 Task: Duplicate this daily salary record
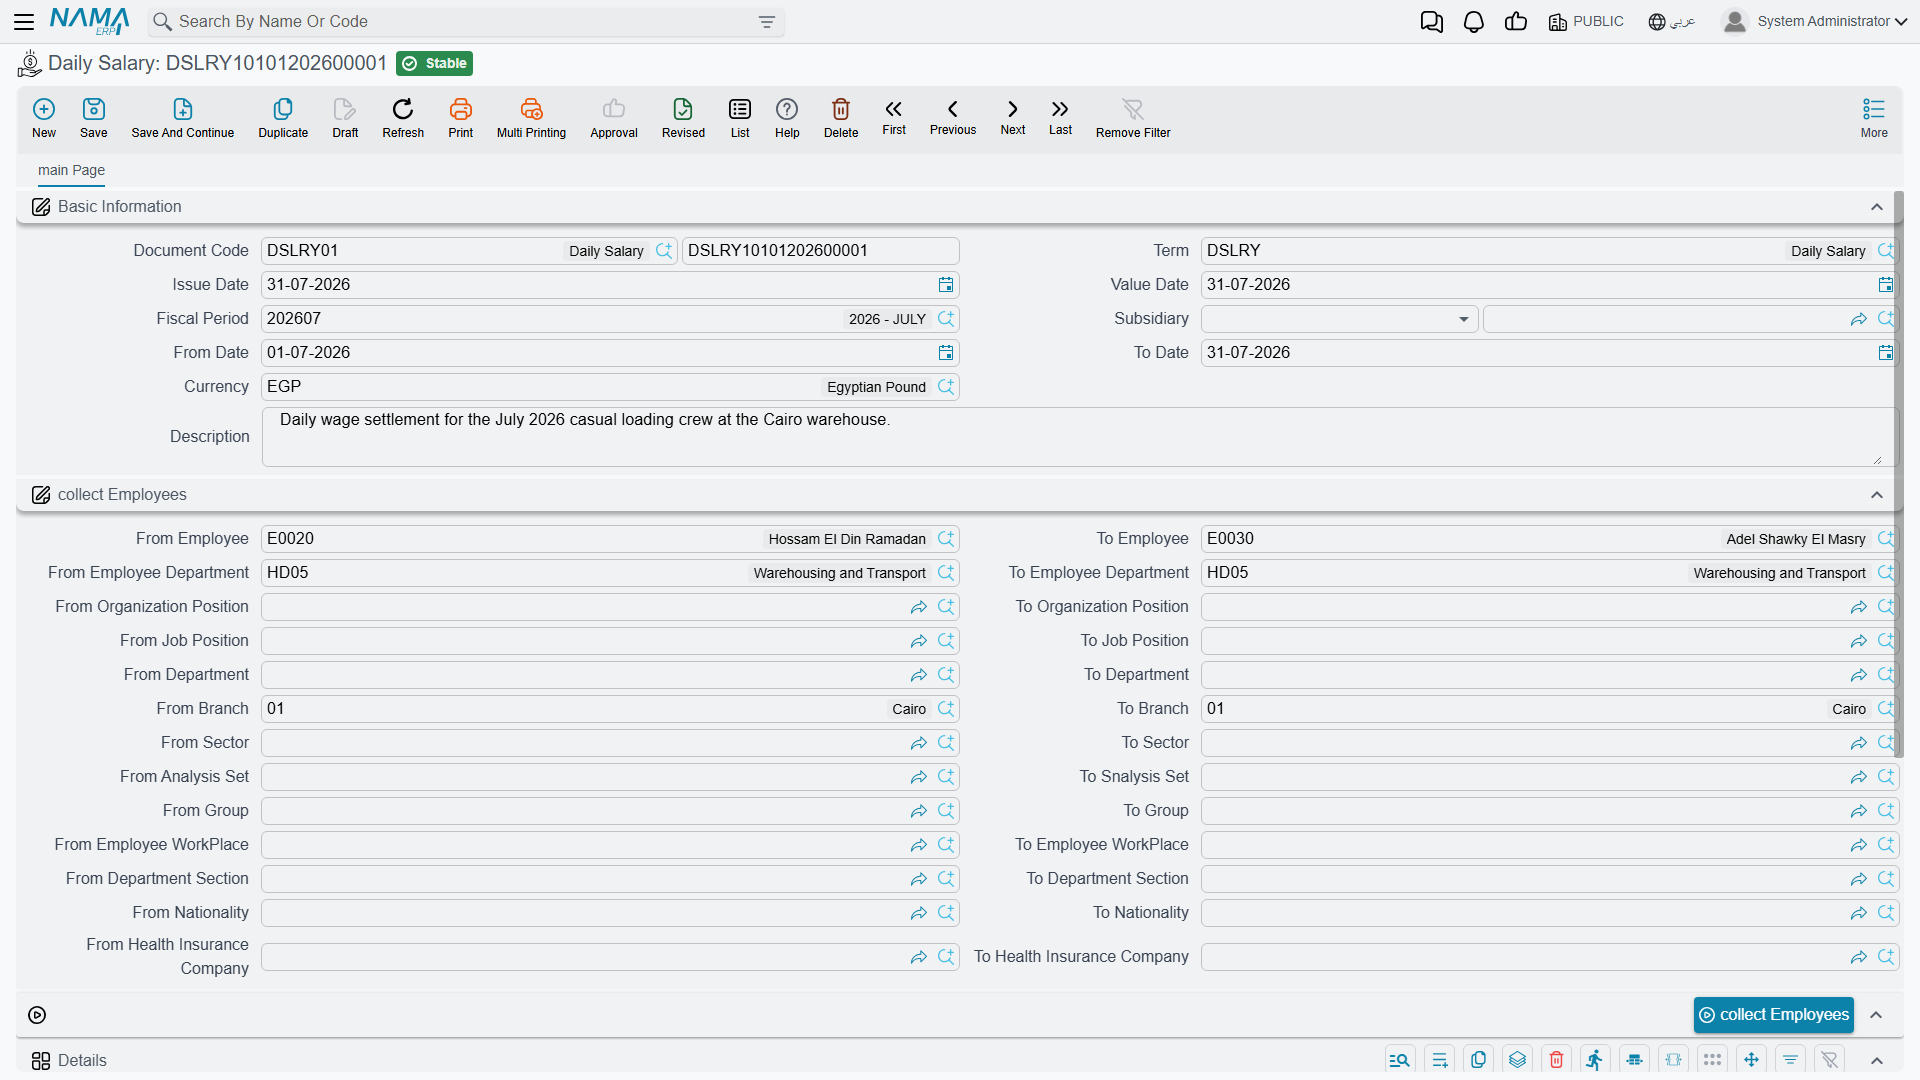(x=283, y=117)
